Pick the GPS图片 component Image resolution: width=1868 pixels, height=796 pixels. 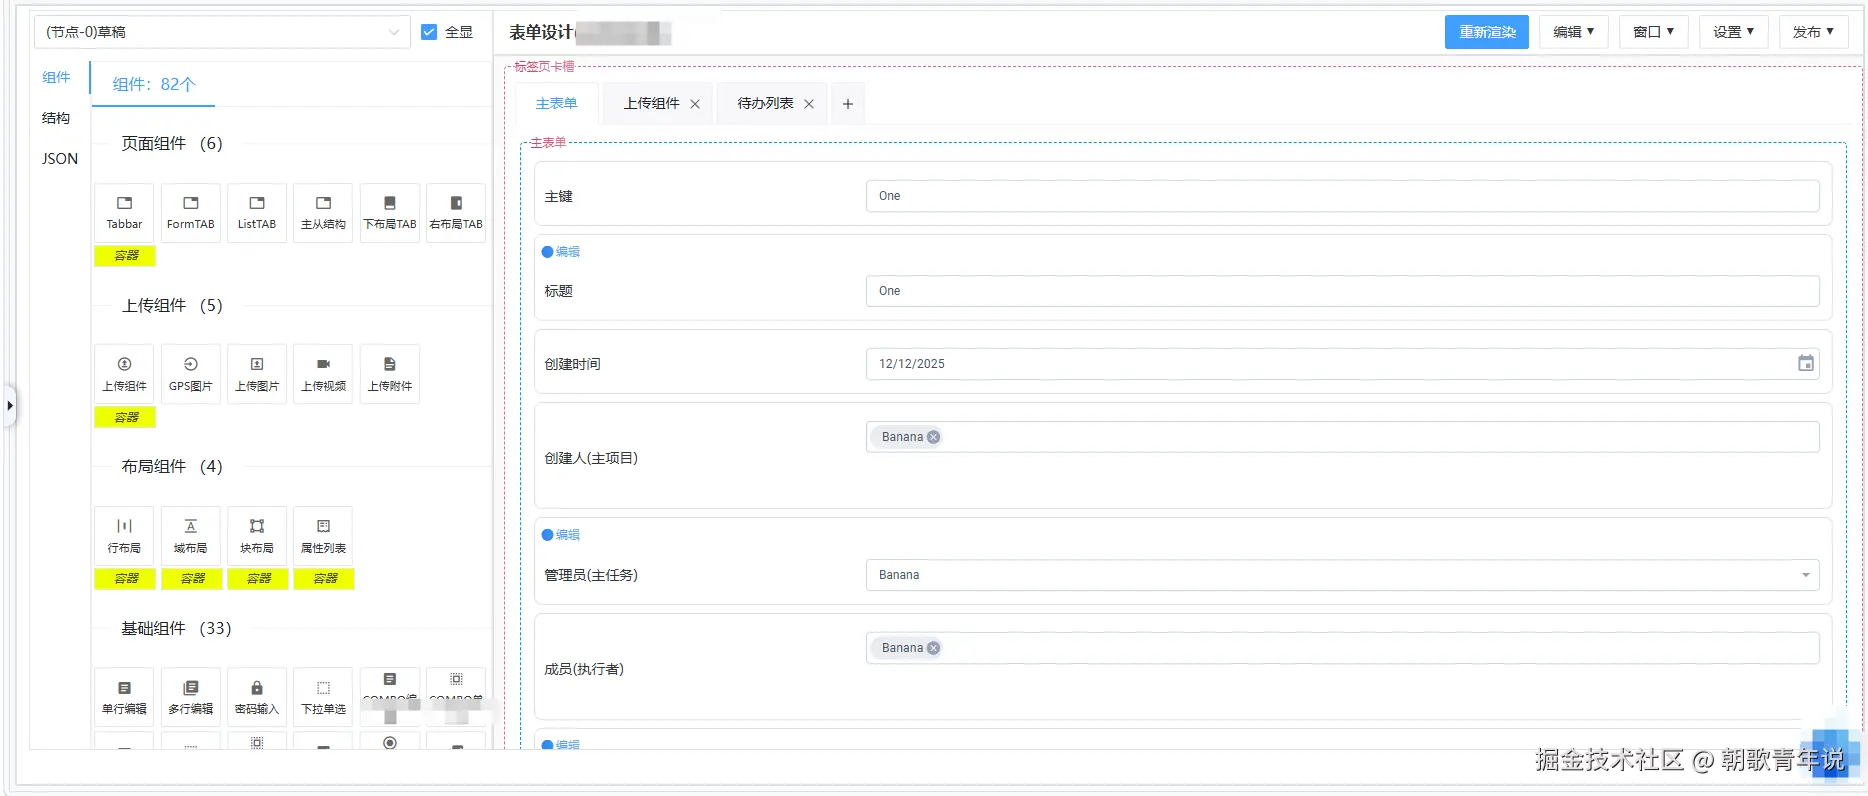click(190, 374)
